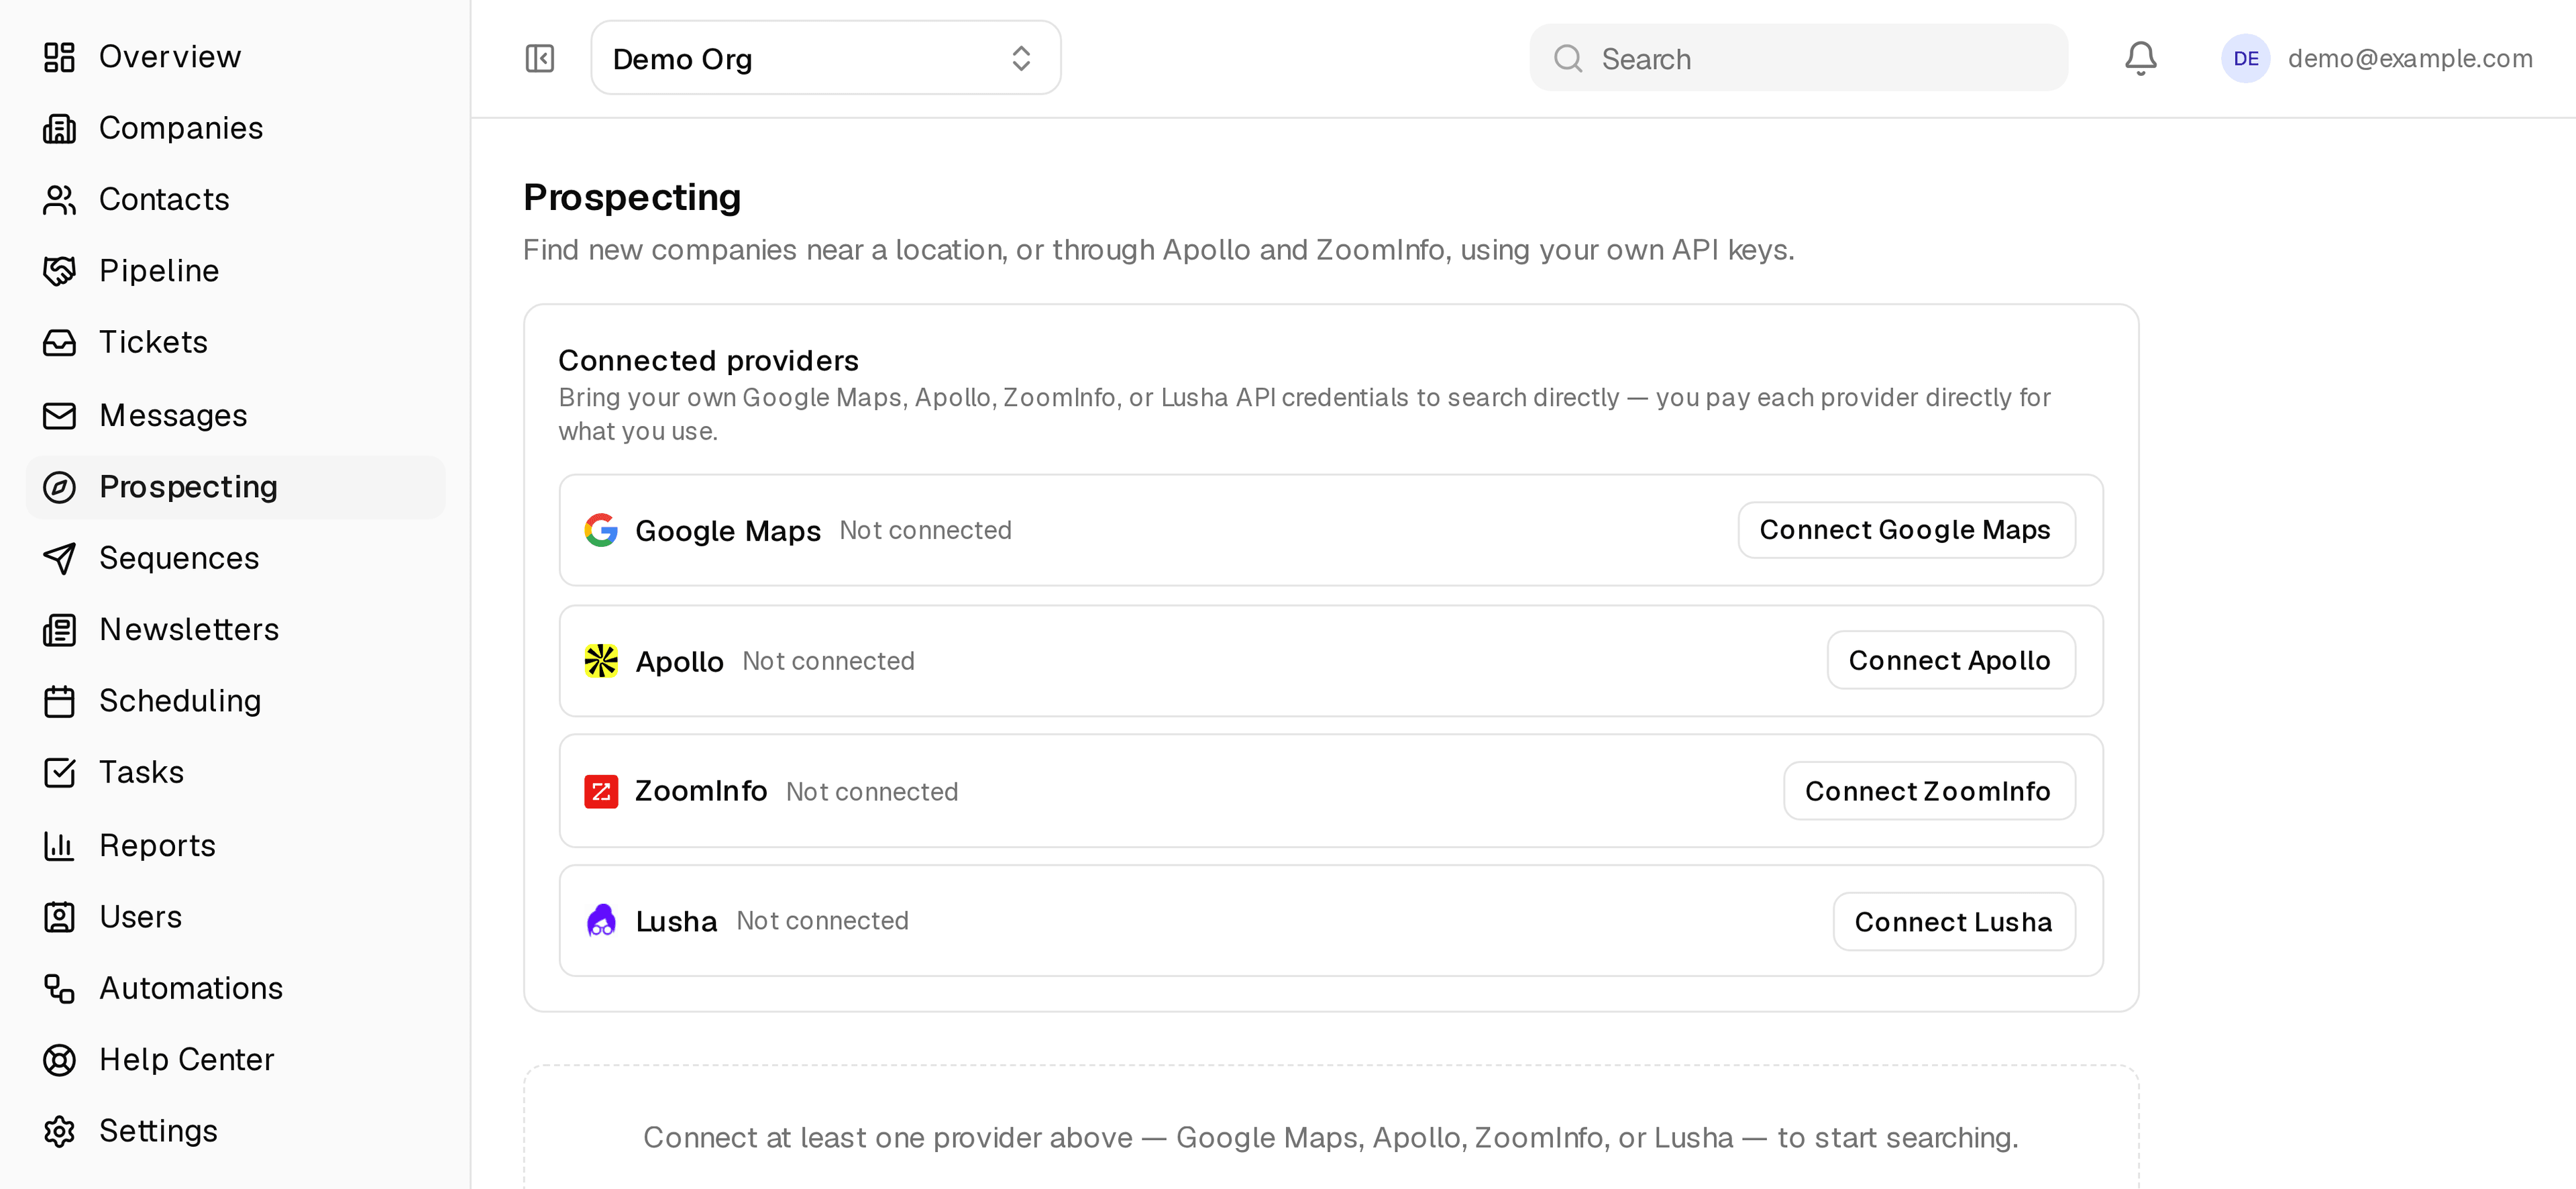The image size is (2576, 1189).
Task: Click the Users badge icon
Action: click(59, 917)
